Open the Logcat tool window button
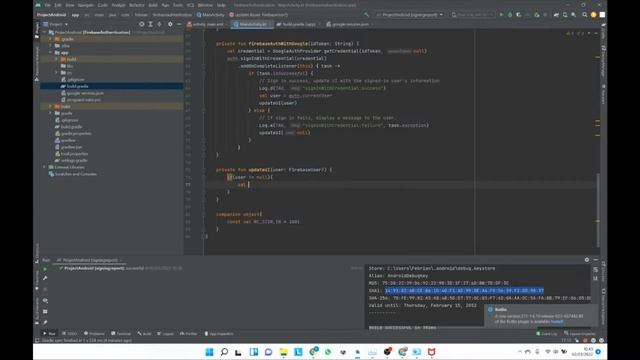The width and height of the screenshot is (640, 360). tap(165, 333)
